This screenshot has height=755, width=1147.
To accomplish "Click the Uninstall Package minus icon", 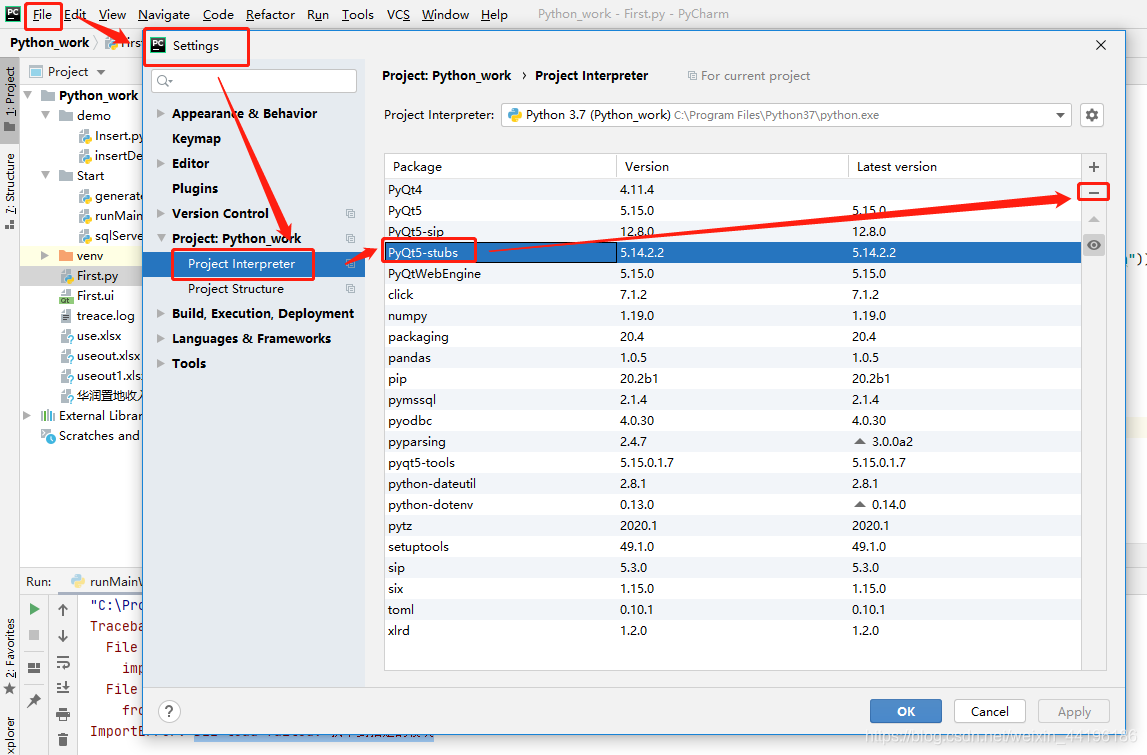I will 1093,192.
